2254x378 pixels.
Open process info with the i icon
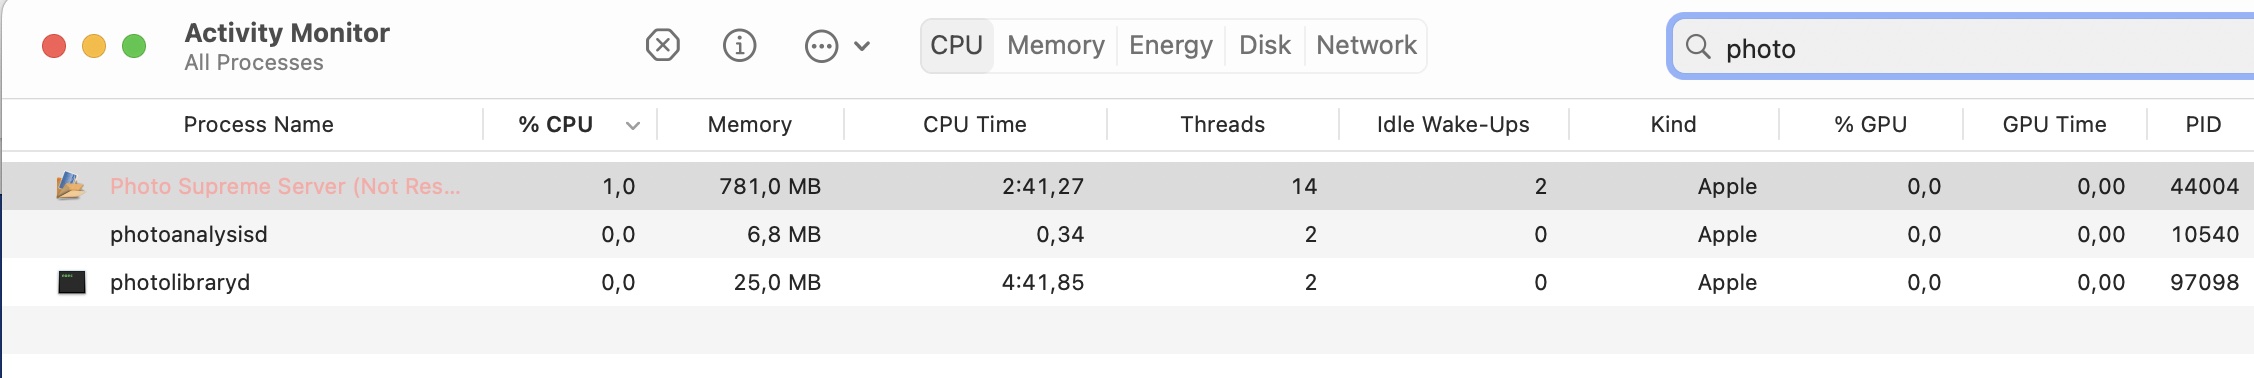[739, 45]
